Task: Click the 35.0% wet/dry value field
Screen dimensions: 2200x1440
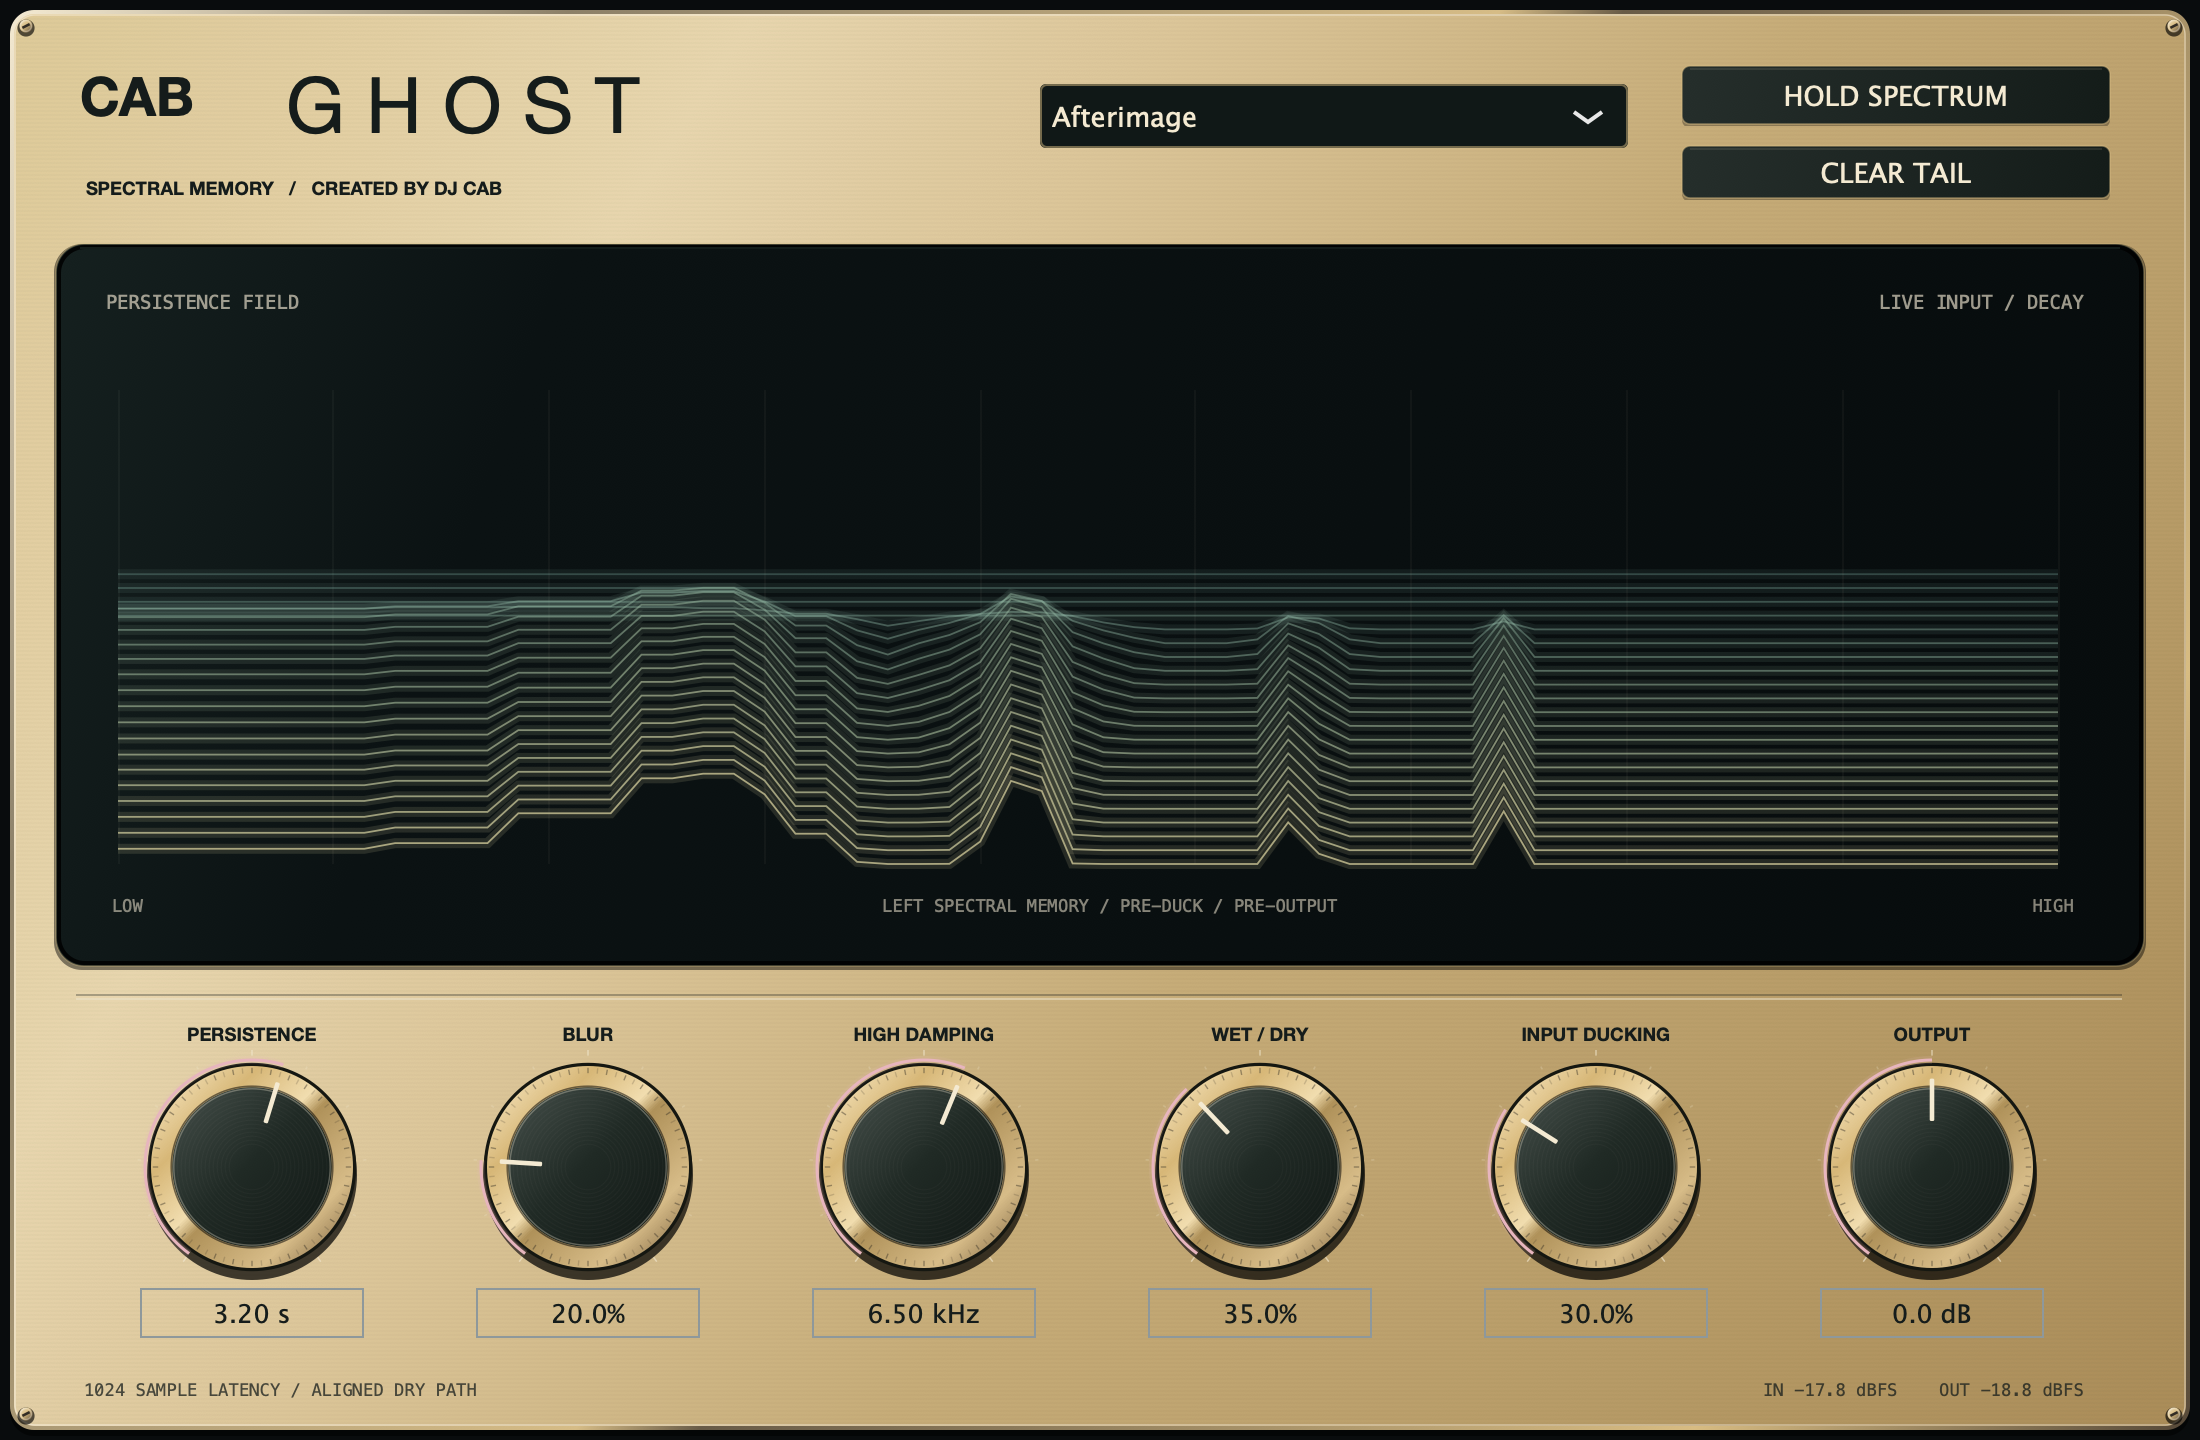Action: tap(1260, 1313)
